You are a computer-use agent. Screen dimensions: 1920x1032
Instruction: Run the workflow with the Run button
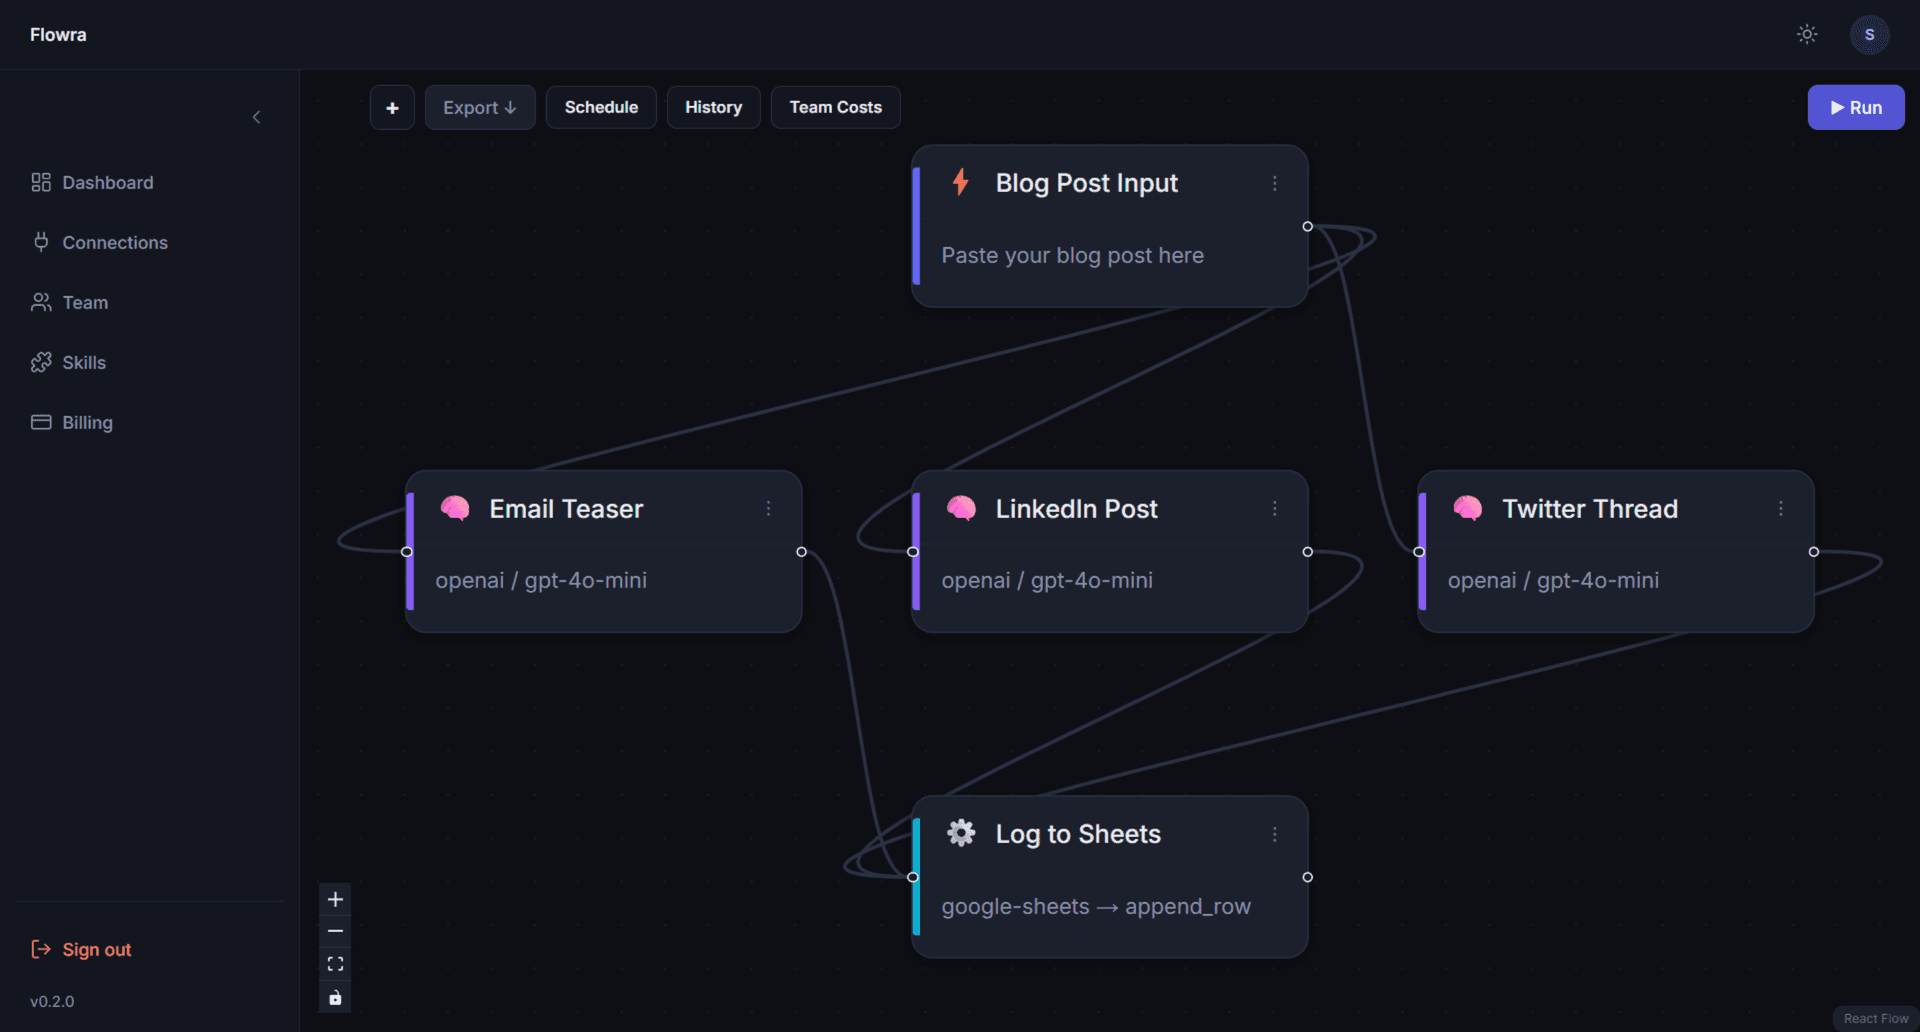click(x=1856, y=107)
